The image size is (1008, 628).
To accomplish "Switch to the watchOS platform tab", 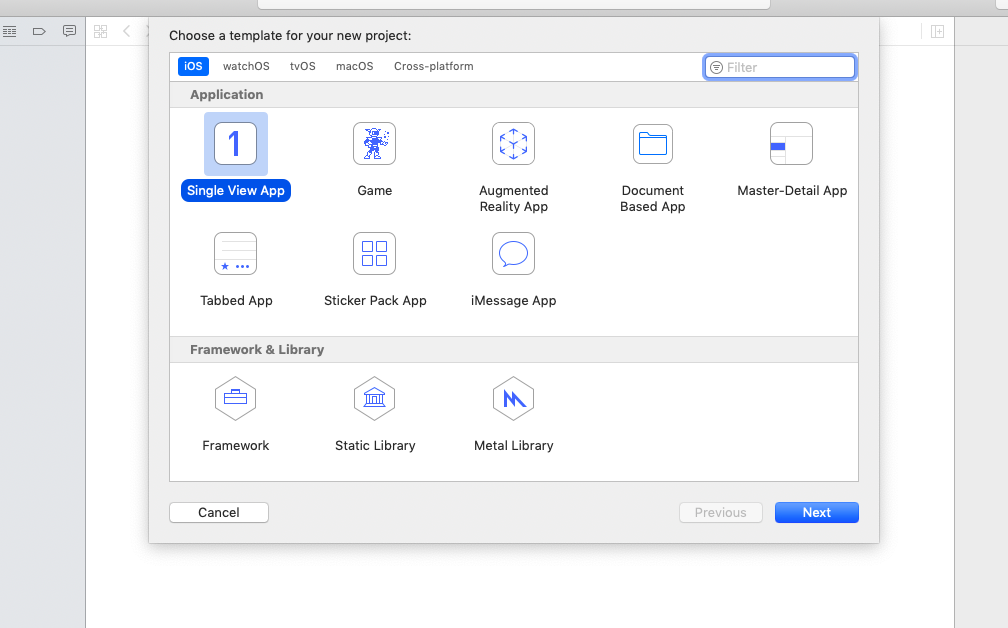I will click(246, 66).
